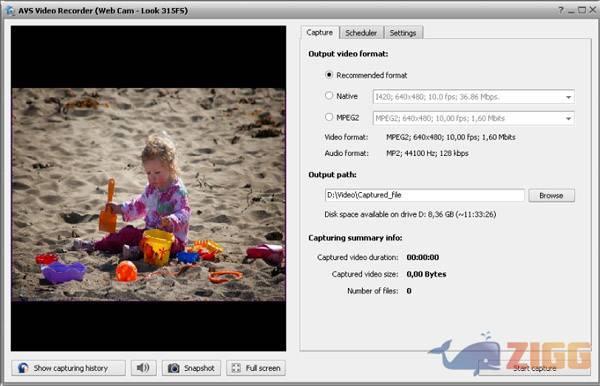Expand the MPEG2 format dropdown

point(568,119)
